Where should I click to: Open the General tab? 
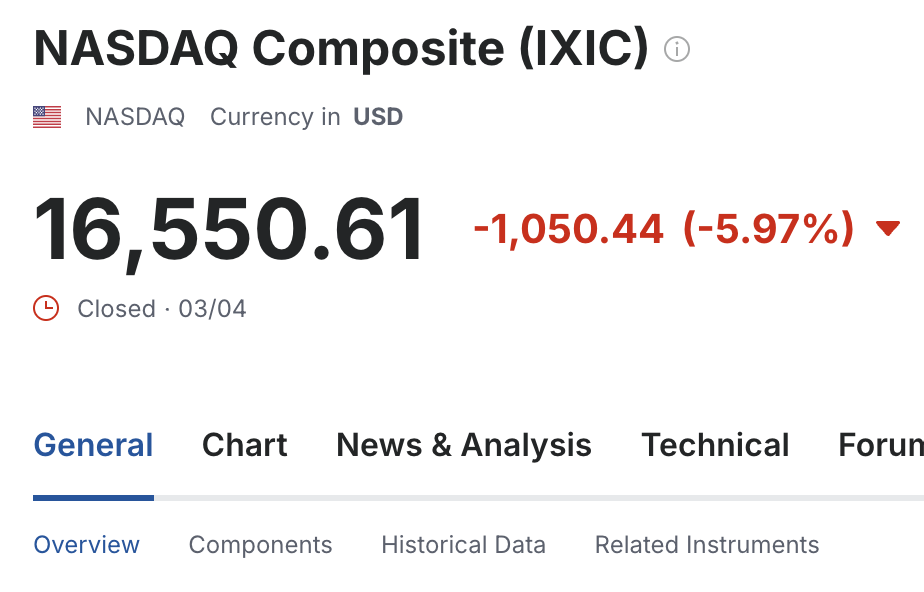click(93, 445)
